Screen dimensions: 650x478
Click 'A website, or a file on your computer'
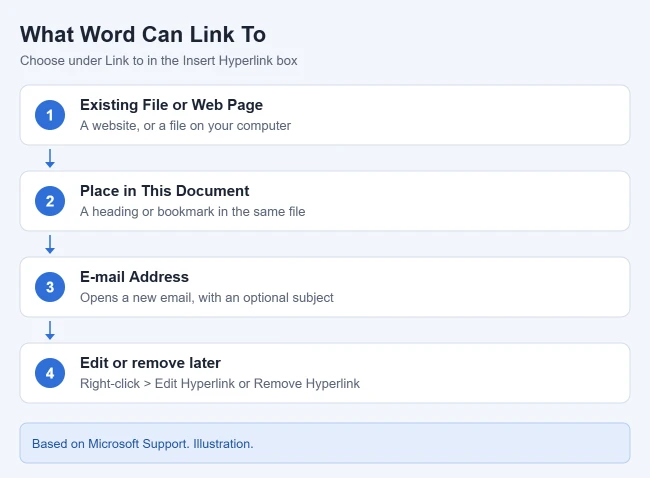185,126
